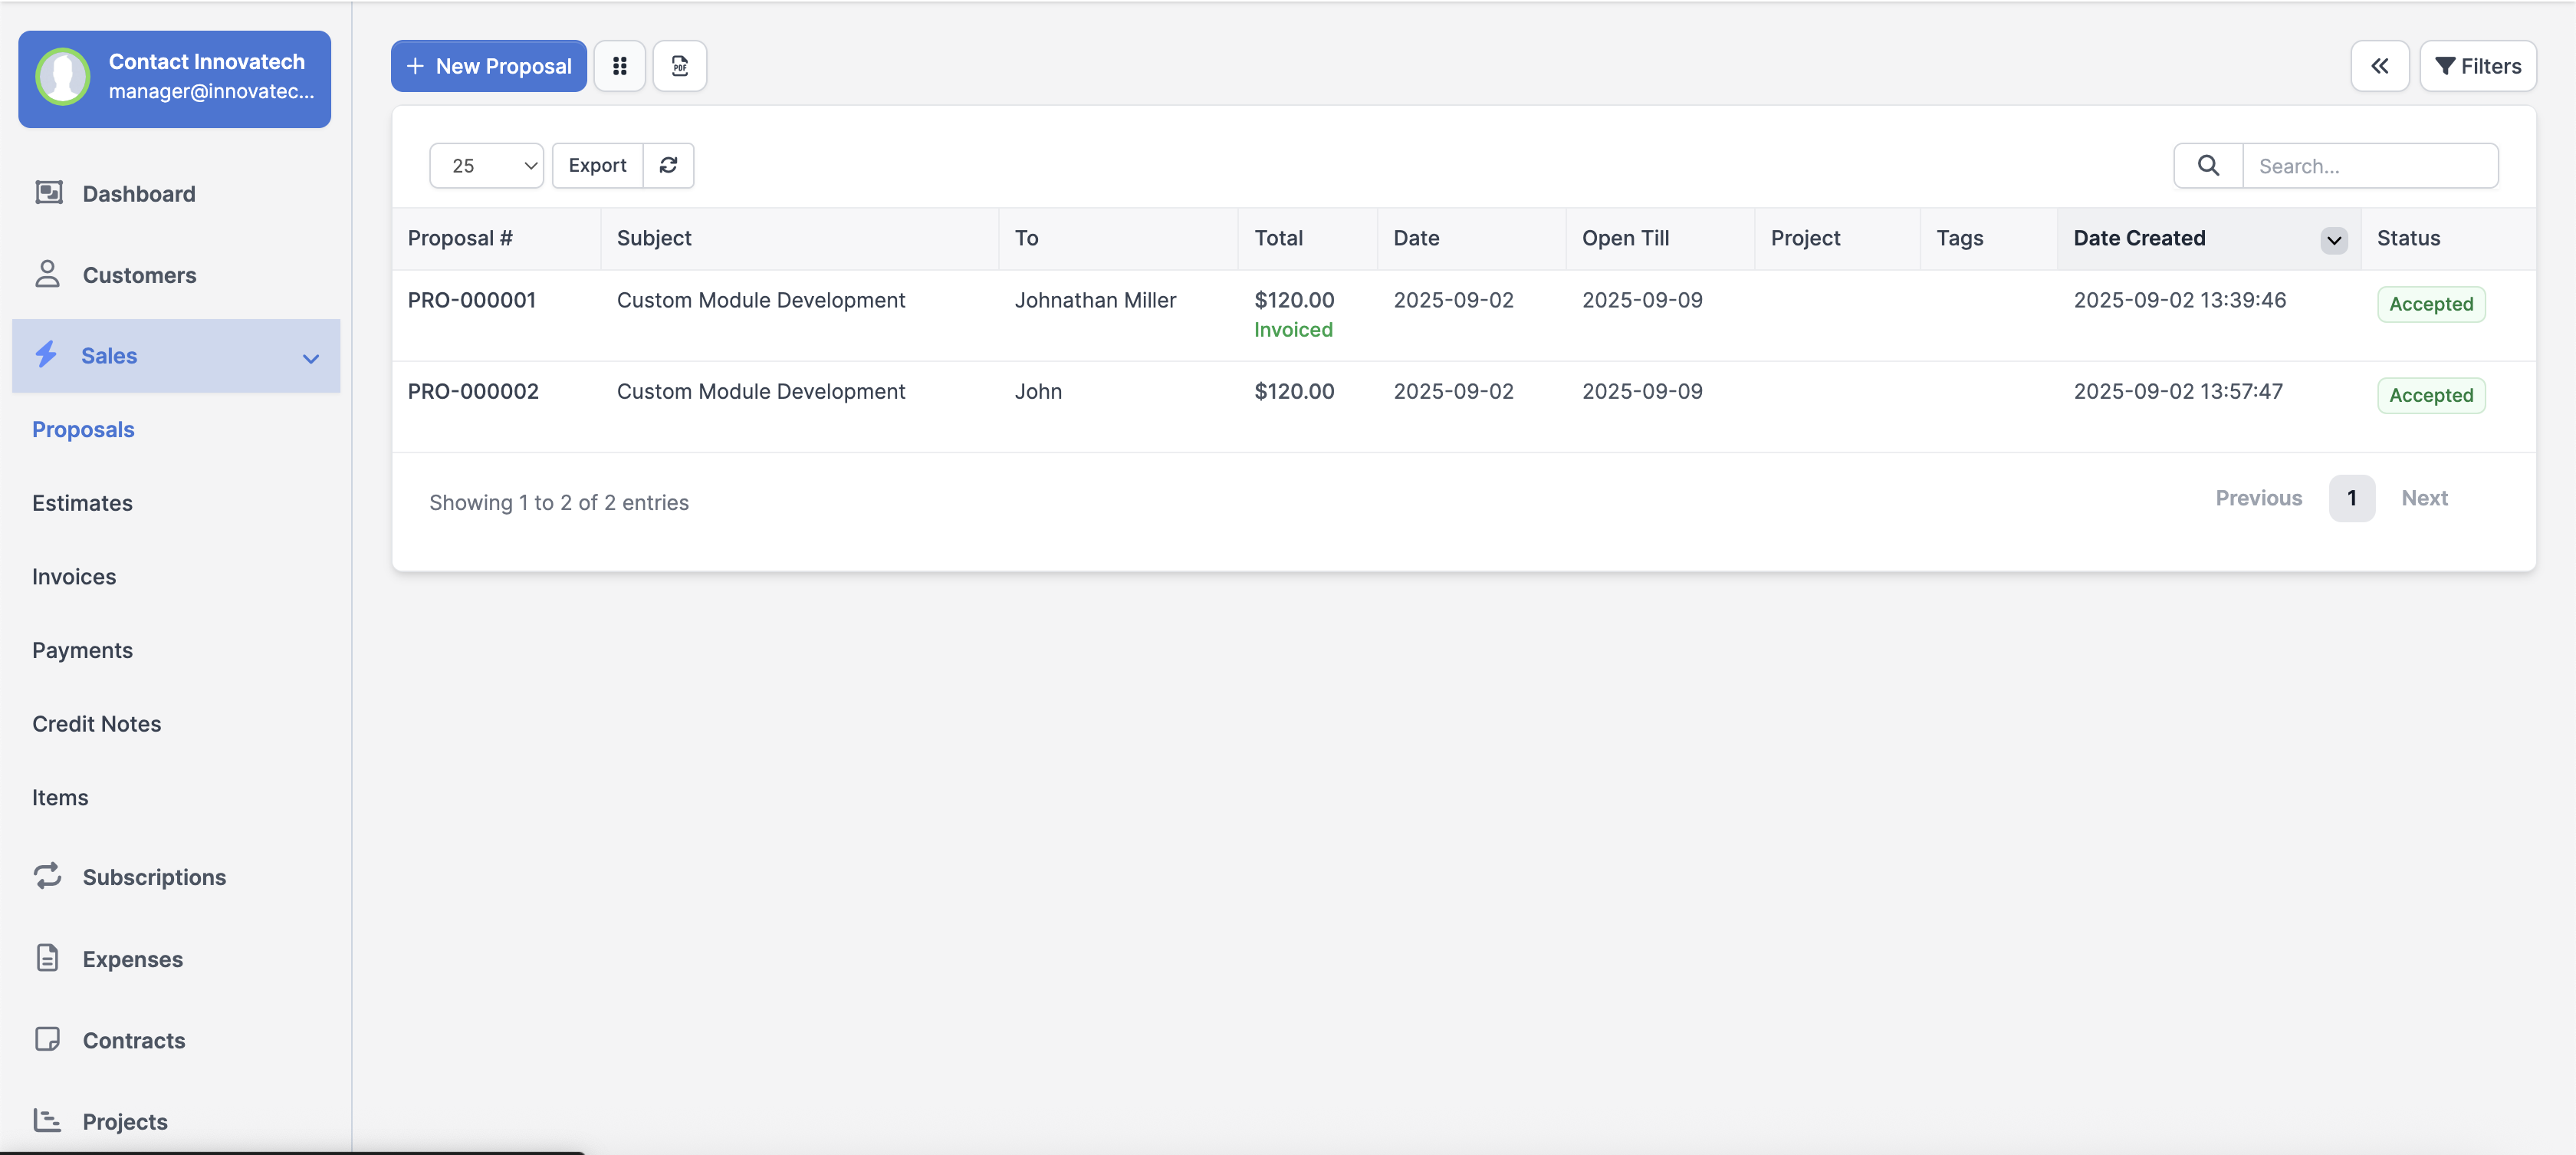The width and height of the screenshot is (2576, 1155).
Task: Open the Date Created sort dropdown
Action: click(2333, 239)
